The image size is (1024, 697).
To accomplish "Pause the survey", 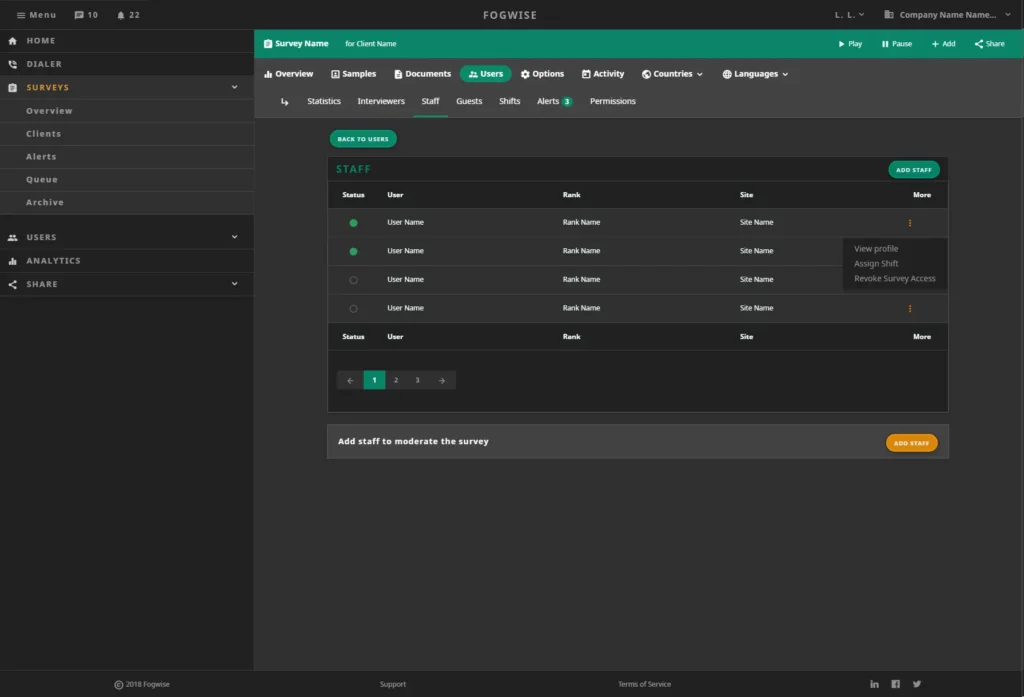I will click(897, 44).
